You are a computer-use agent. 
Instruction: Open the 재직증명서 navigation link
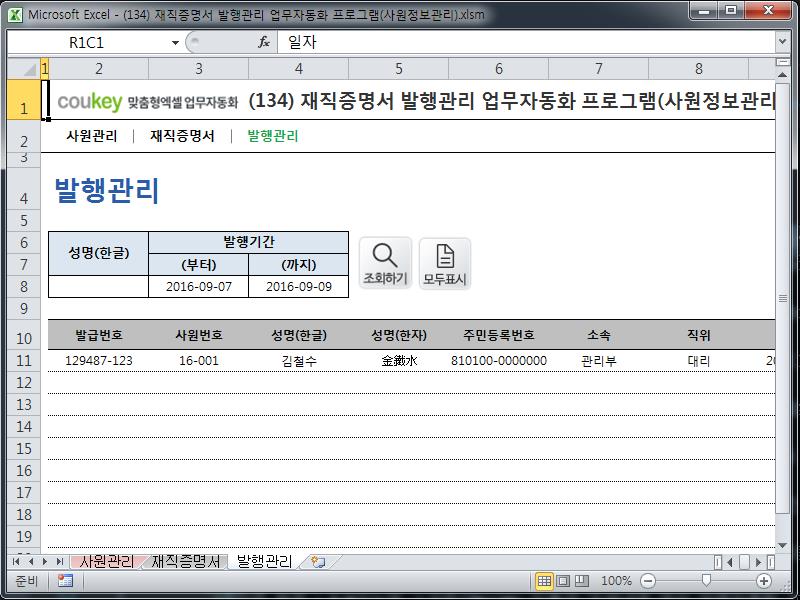tap(182, 136)
